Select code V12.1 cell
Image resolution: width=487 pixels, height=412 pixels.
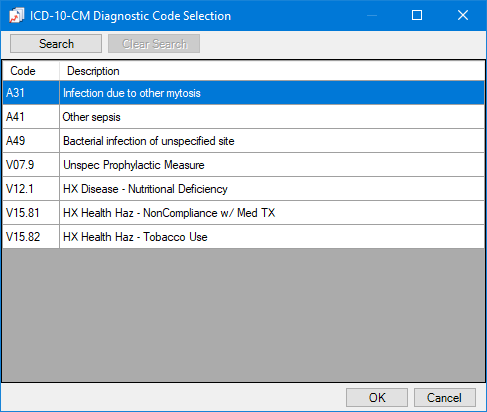click(x=31, y=189)
